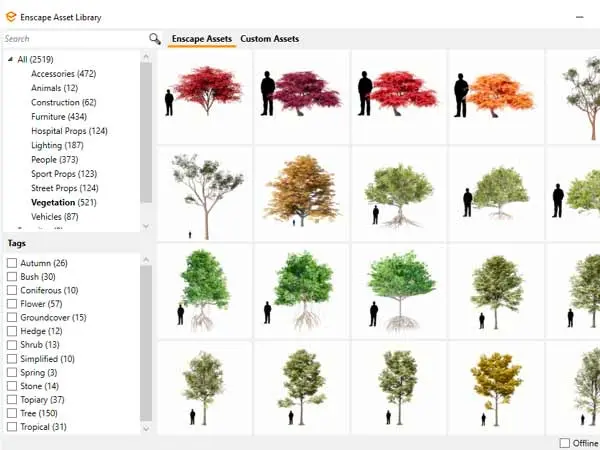Viewport: 600px width, 450px height.
Task: Select the Vegetation (521) category
Action: coord(64,202)
